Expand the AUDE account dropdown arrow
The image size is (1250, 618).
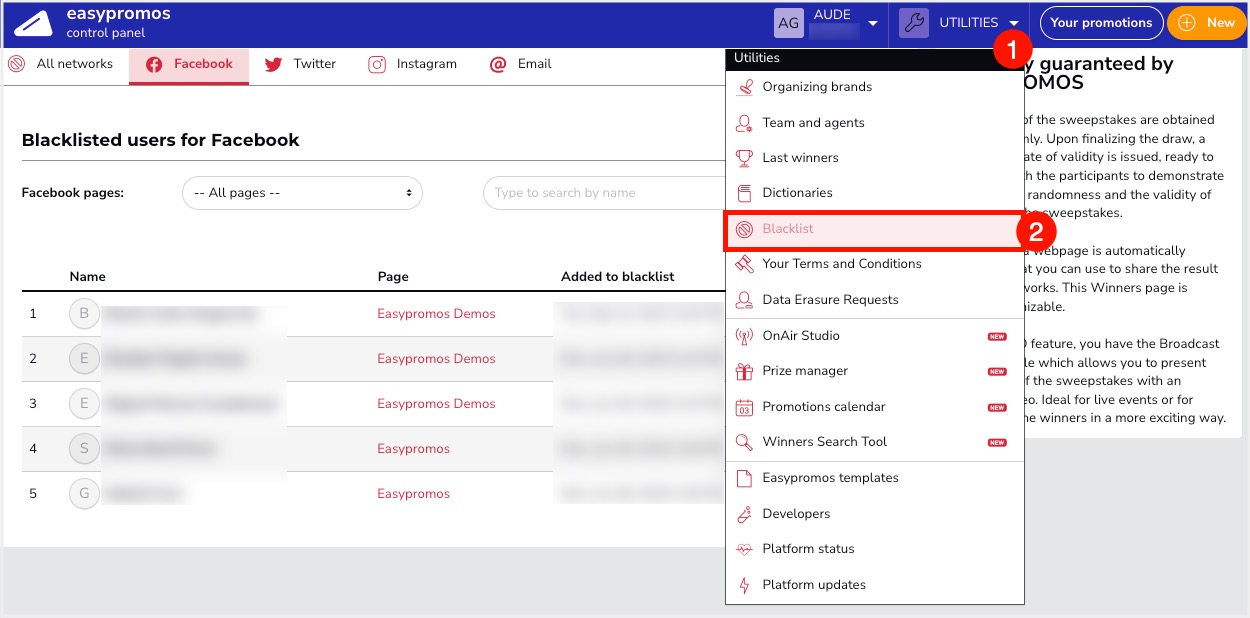[873, 23]
